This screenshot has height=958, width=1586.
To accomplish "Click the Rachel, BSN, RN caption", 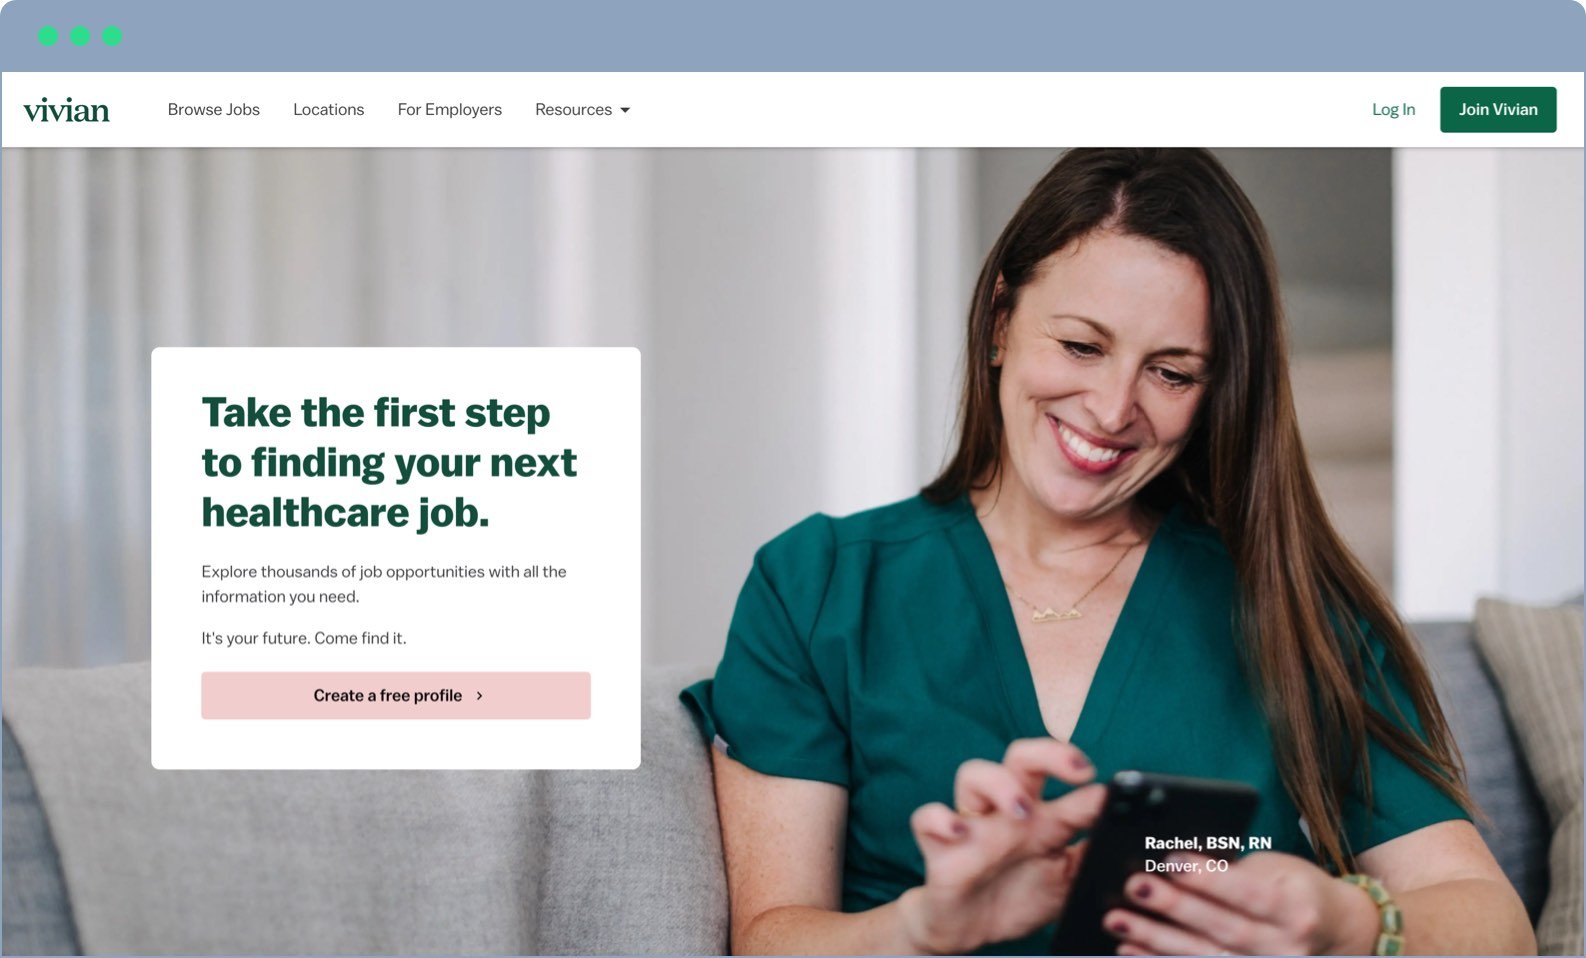I will [x=1208, y=843].
